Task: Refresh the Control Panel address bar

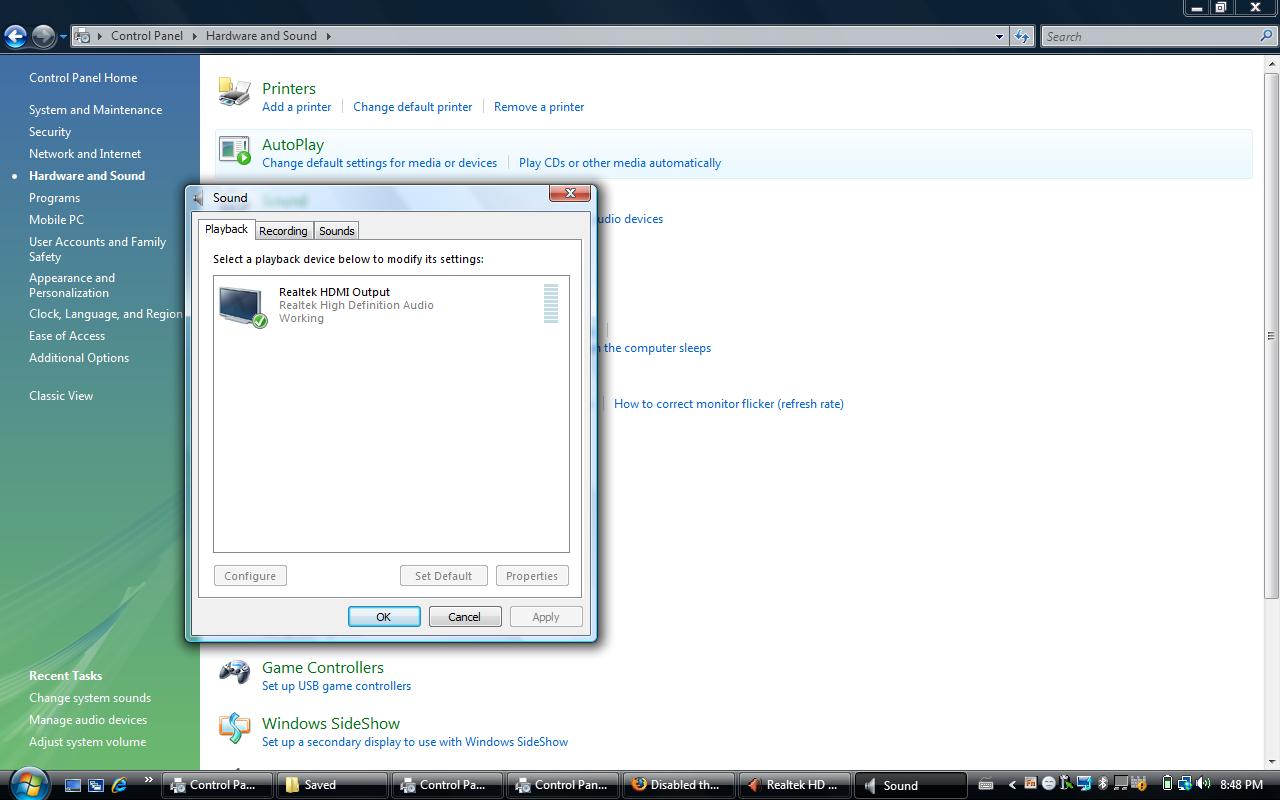Action: pos(1021,36)
